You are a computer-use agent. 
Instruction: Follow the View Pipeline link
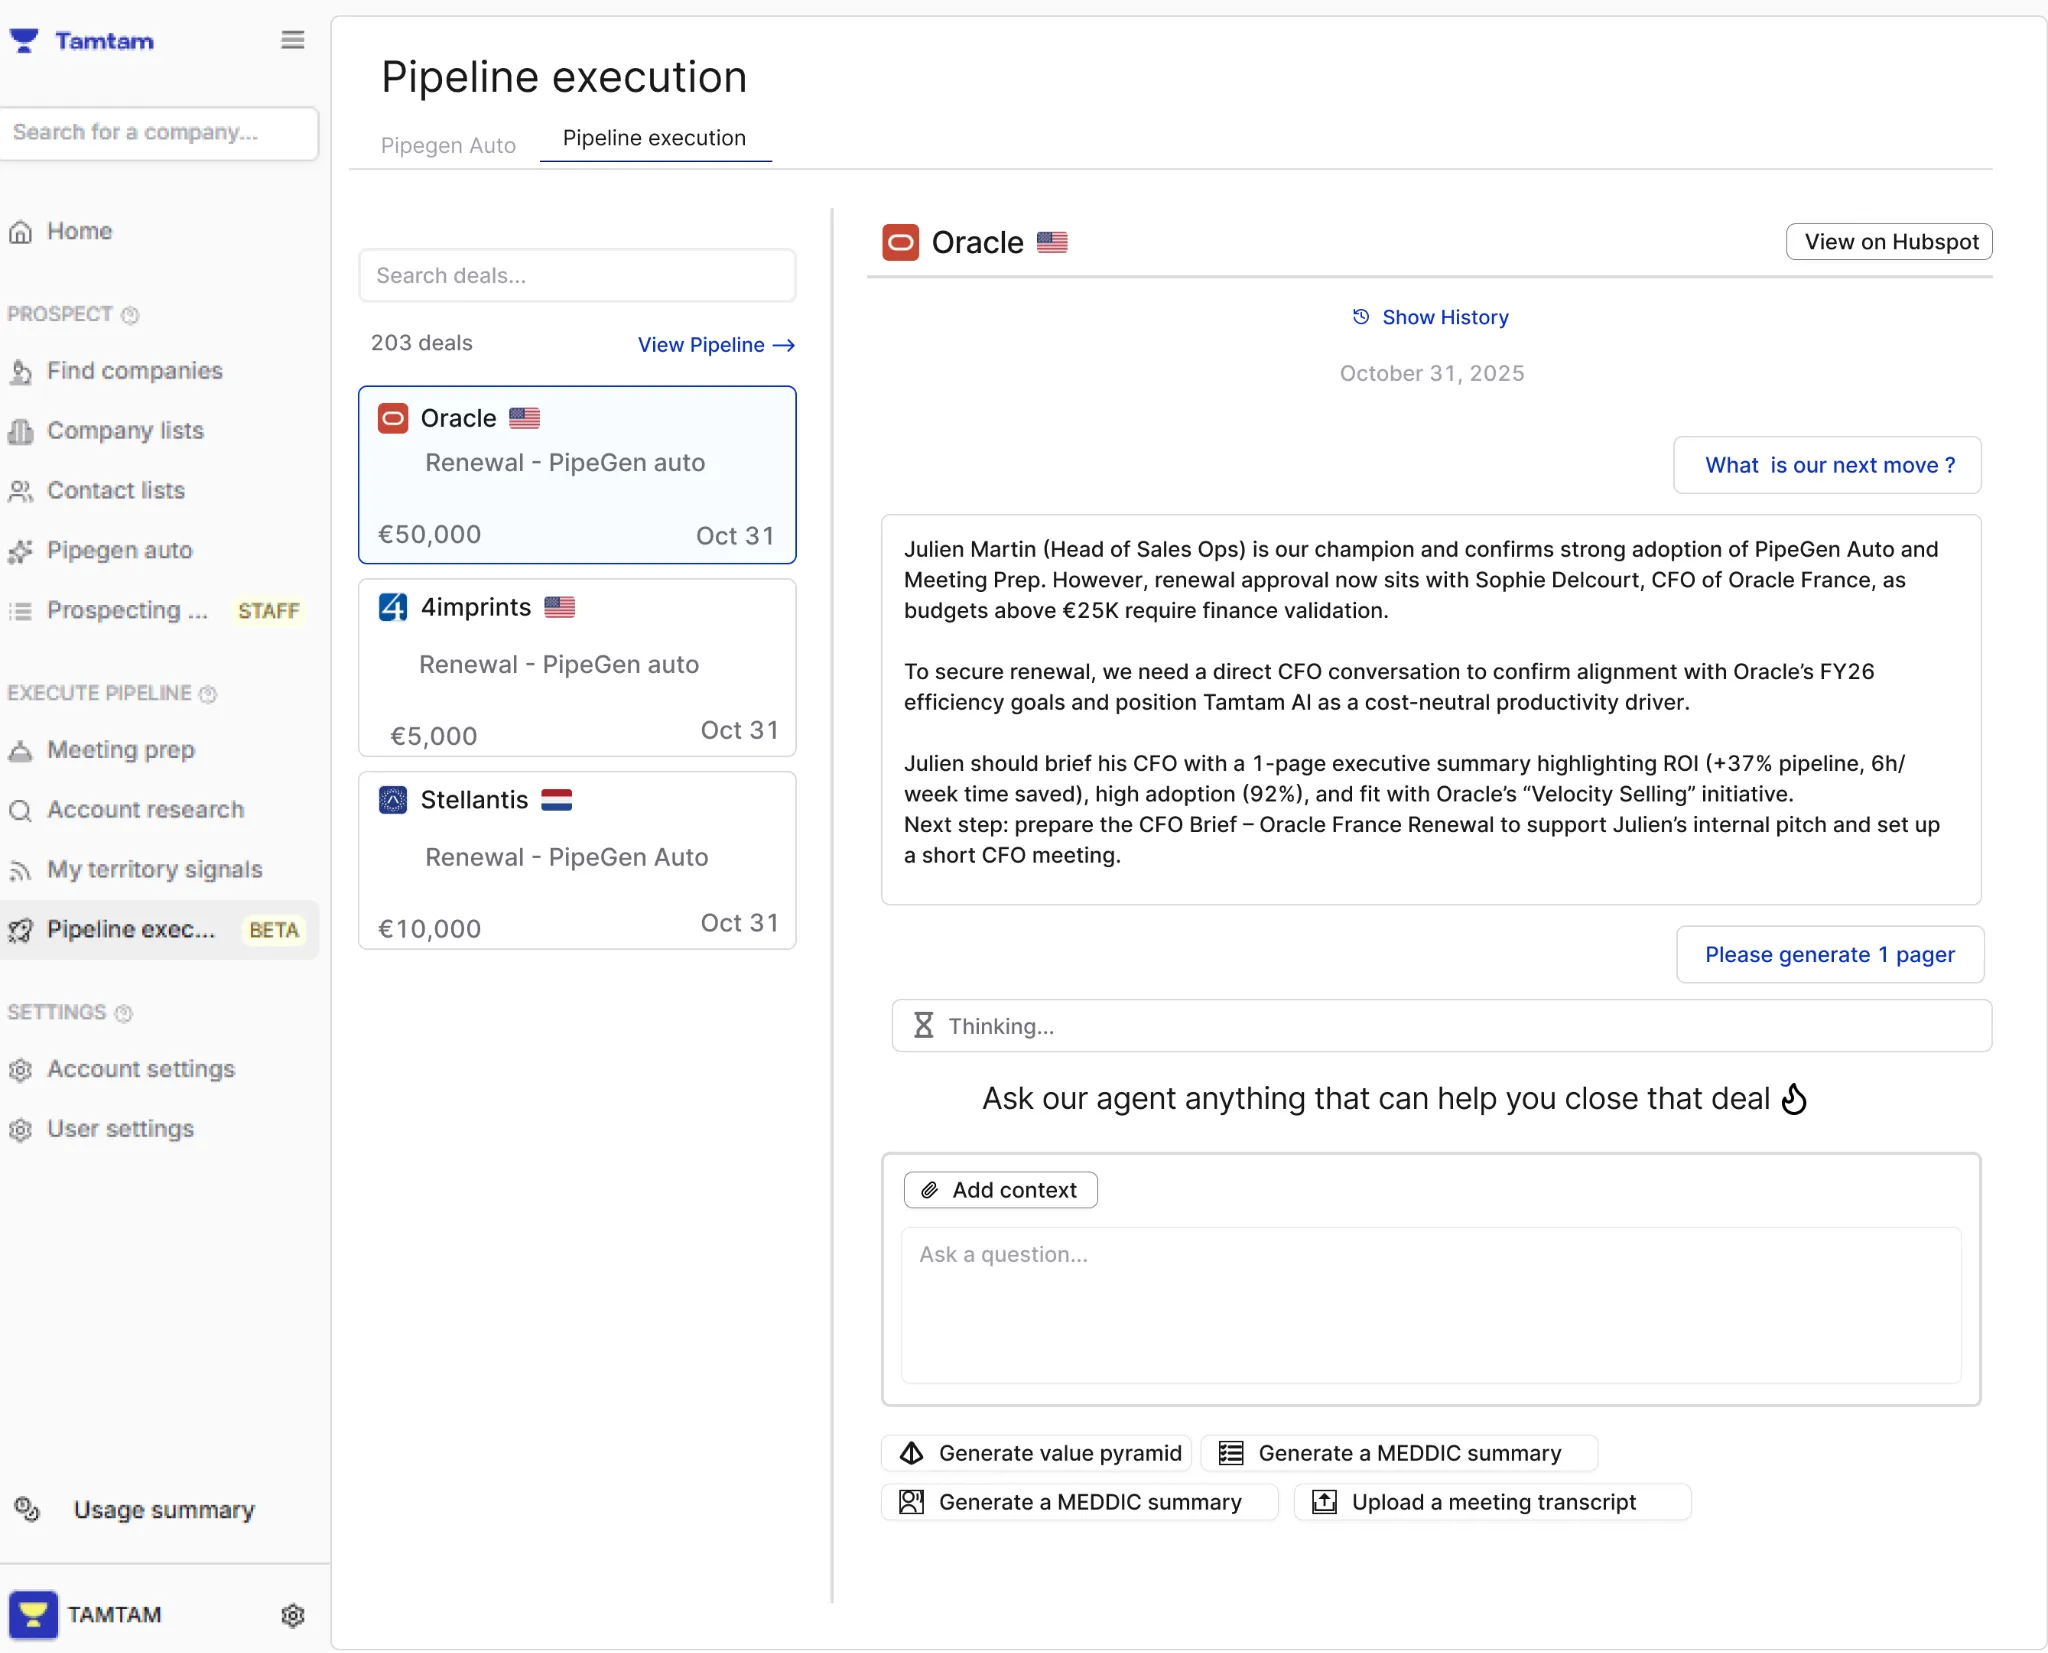coord(715,345)
